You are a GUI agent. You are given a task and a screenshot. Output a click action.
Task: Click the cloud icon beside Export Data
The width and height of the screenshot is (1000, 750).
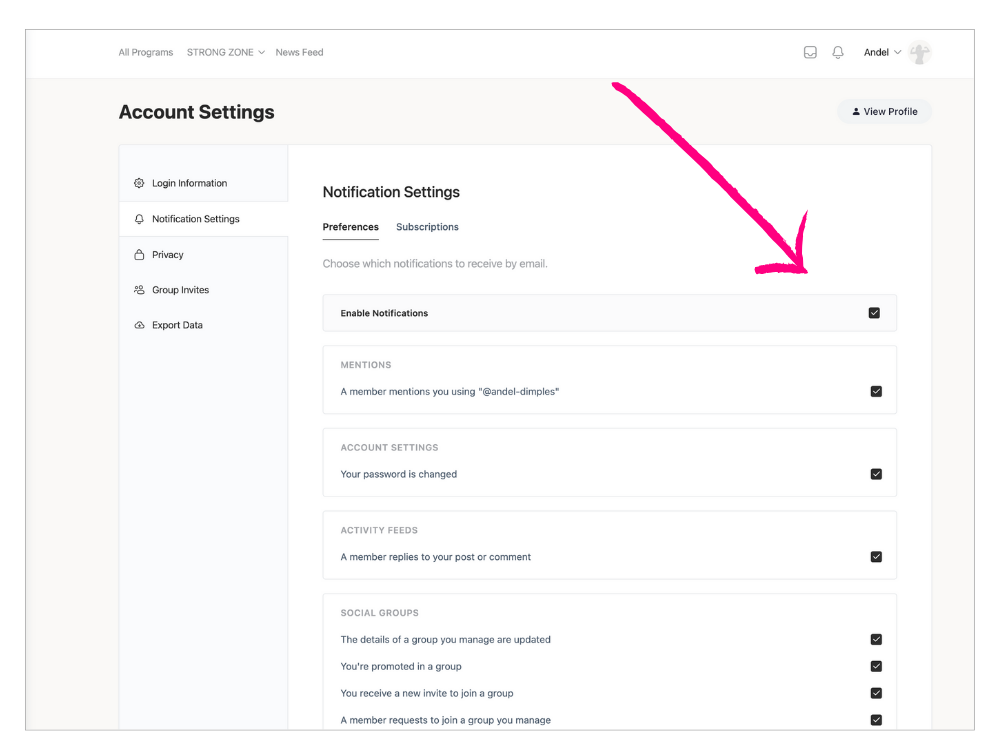point(139,326)
